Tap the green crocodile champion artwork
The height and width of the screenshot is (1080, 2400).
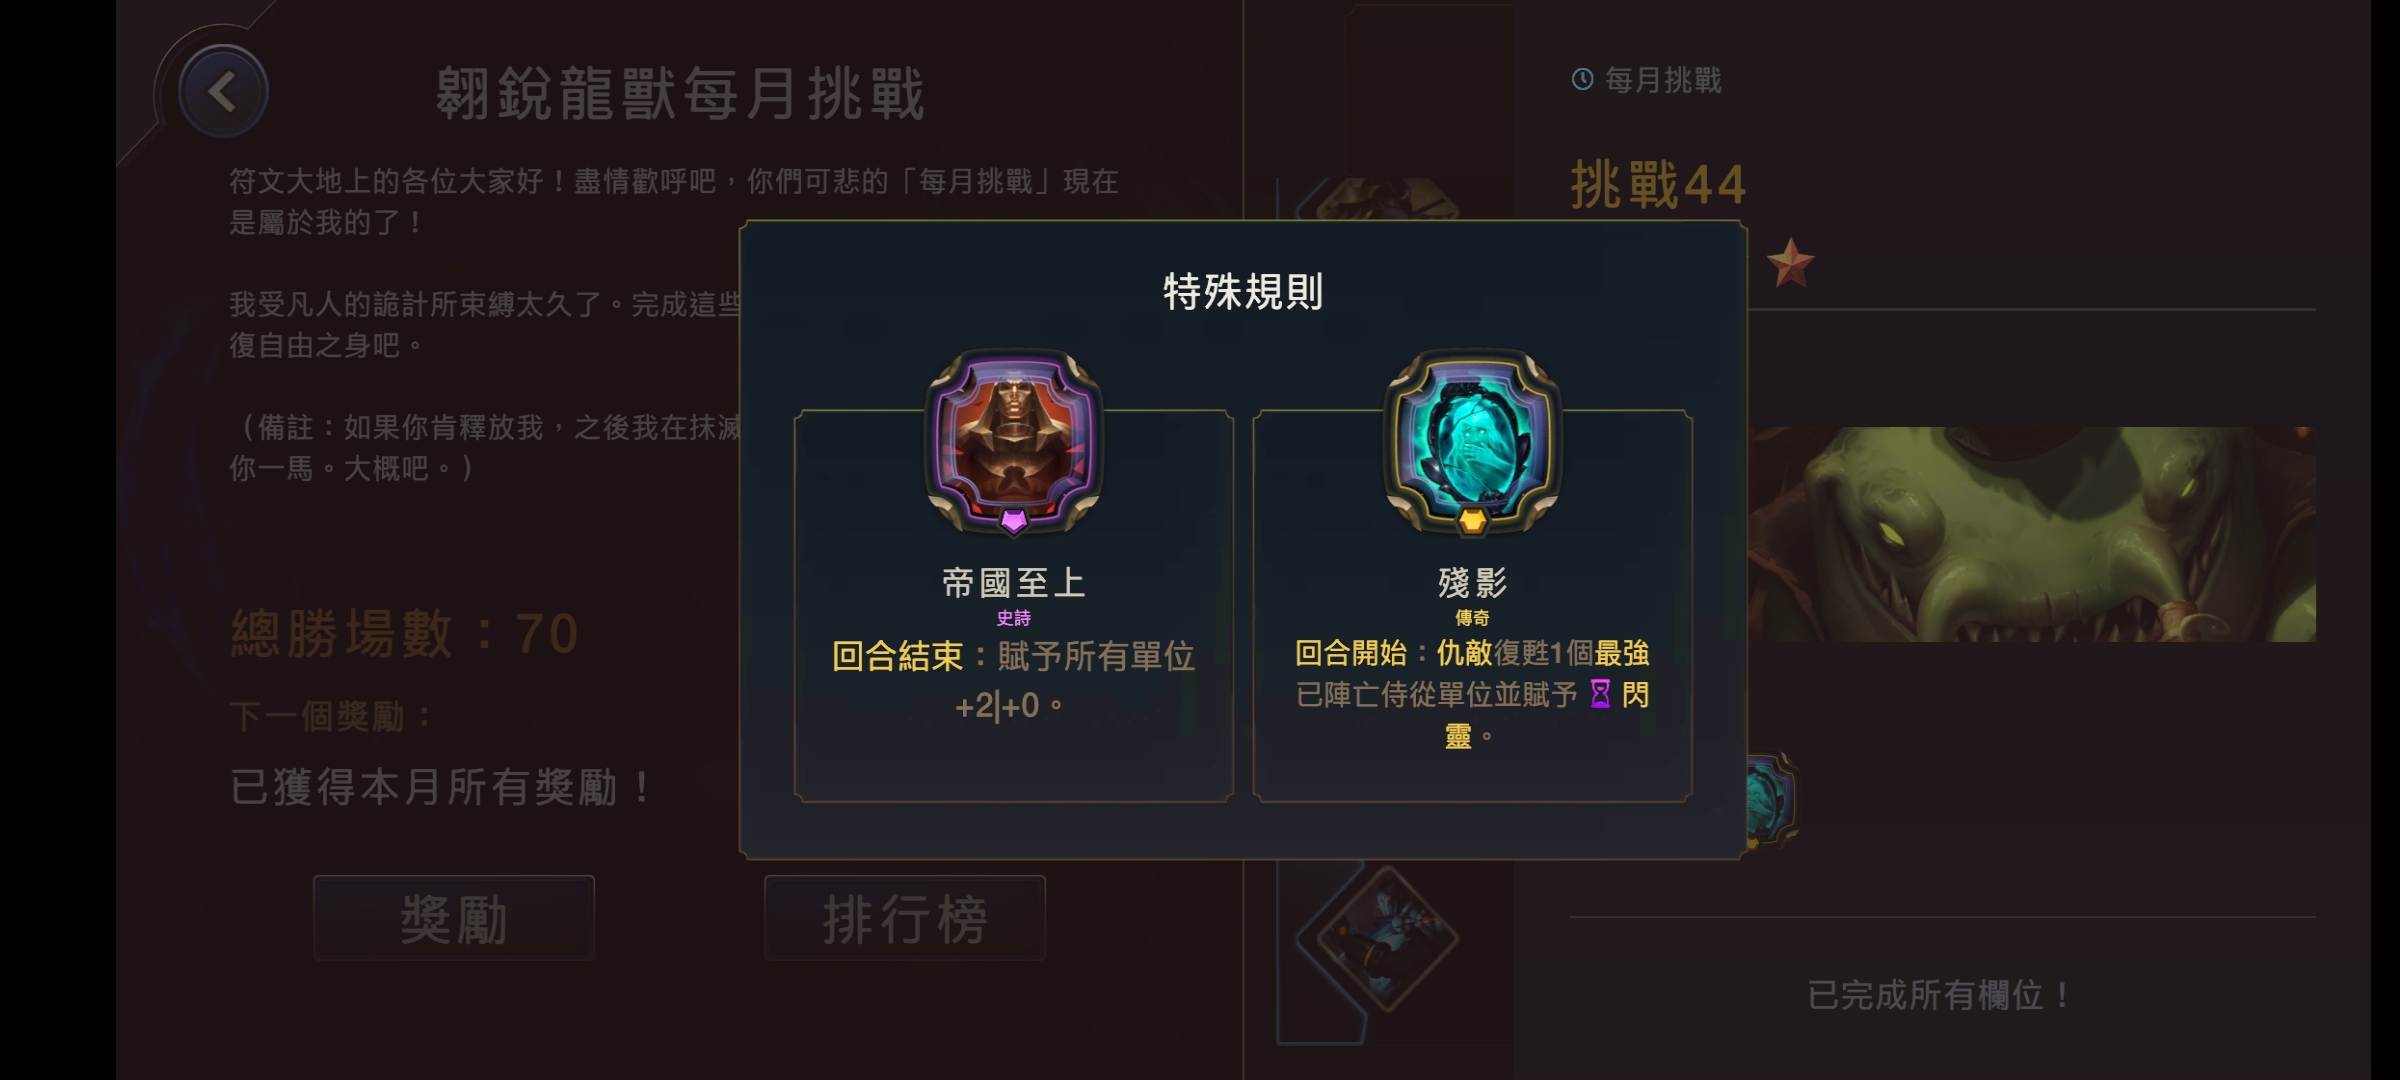click(2032, 534)
